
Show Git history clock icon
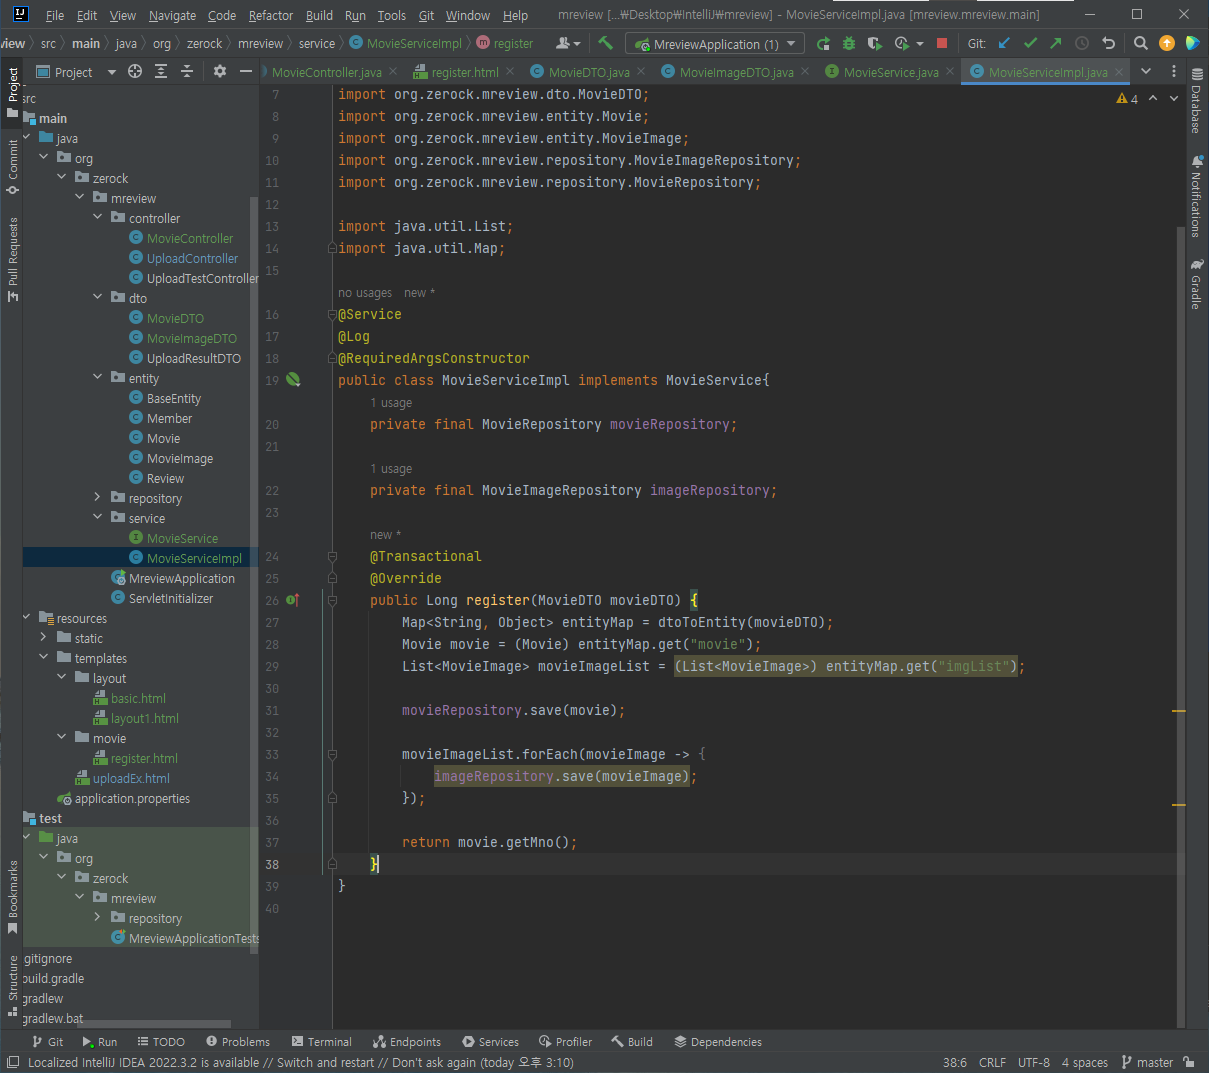tap(1082, 43)
